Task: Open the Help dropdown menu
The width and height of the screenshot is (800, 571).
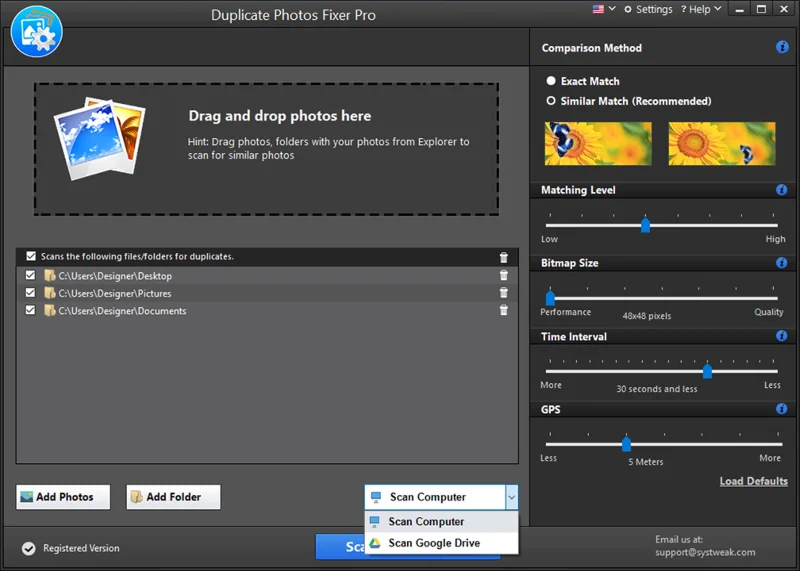Action: tap(701, 9)
